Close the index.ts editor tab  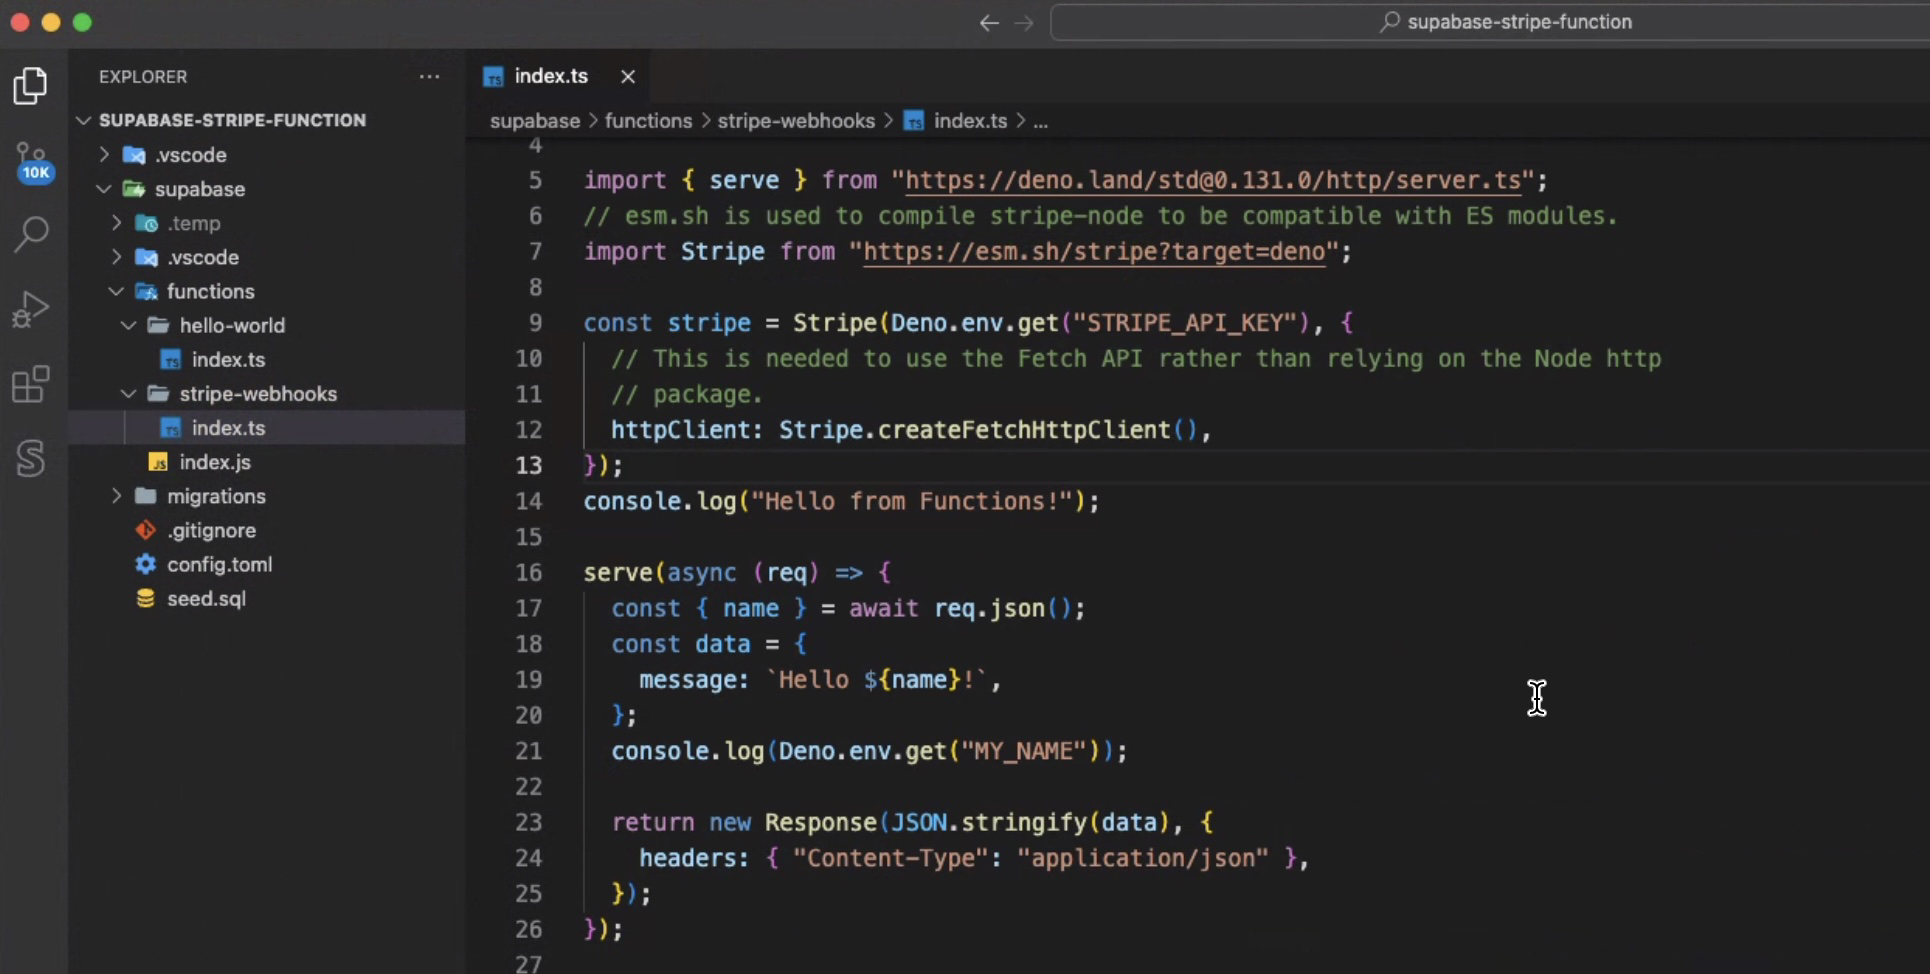(x=628, y=77)
